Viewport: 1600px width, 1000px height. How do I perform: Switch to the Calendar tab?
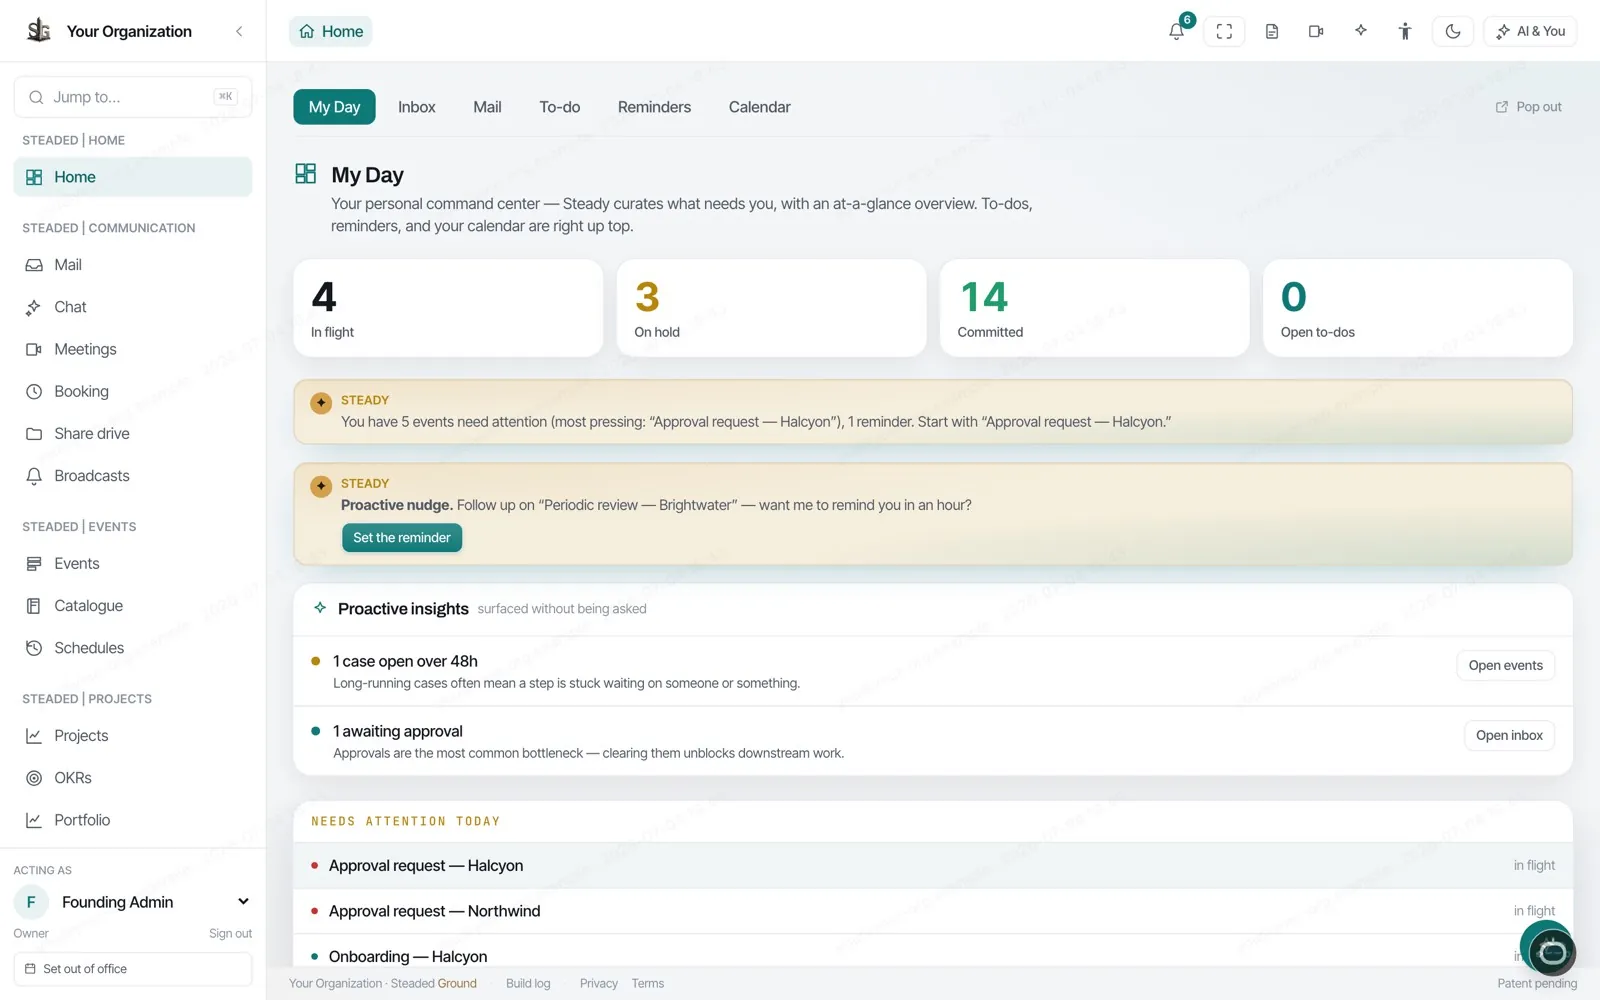[760, 107]
